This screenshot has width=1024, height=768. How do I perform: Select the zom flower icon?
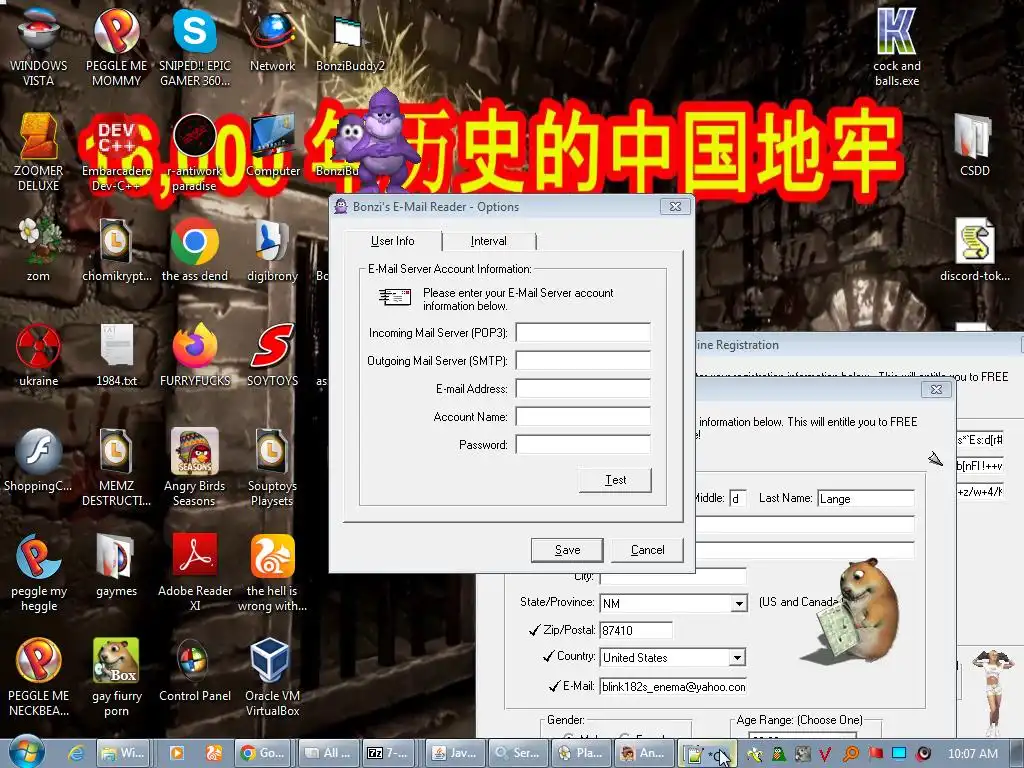coord(38,251)
